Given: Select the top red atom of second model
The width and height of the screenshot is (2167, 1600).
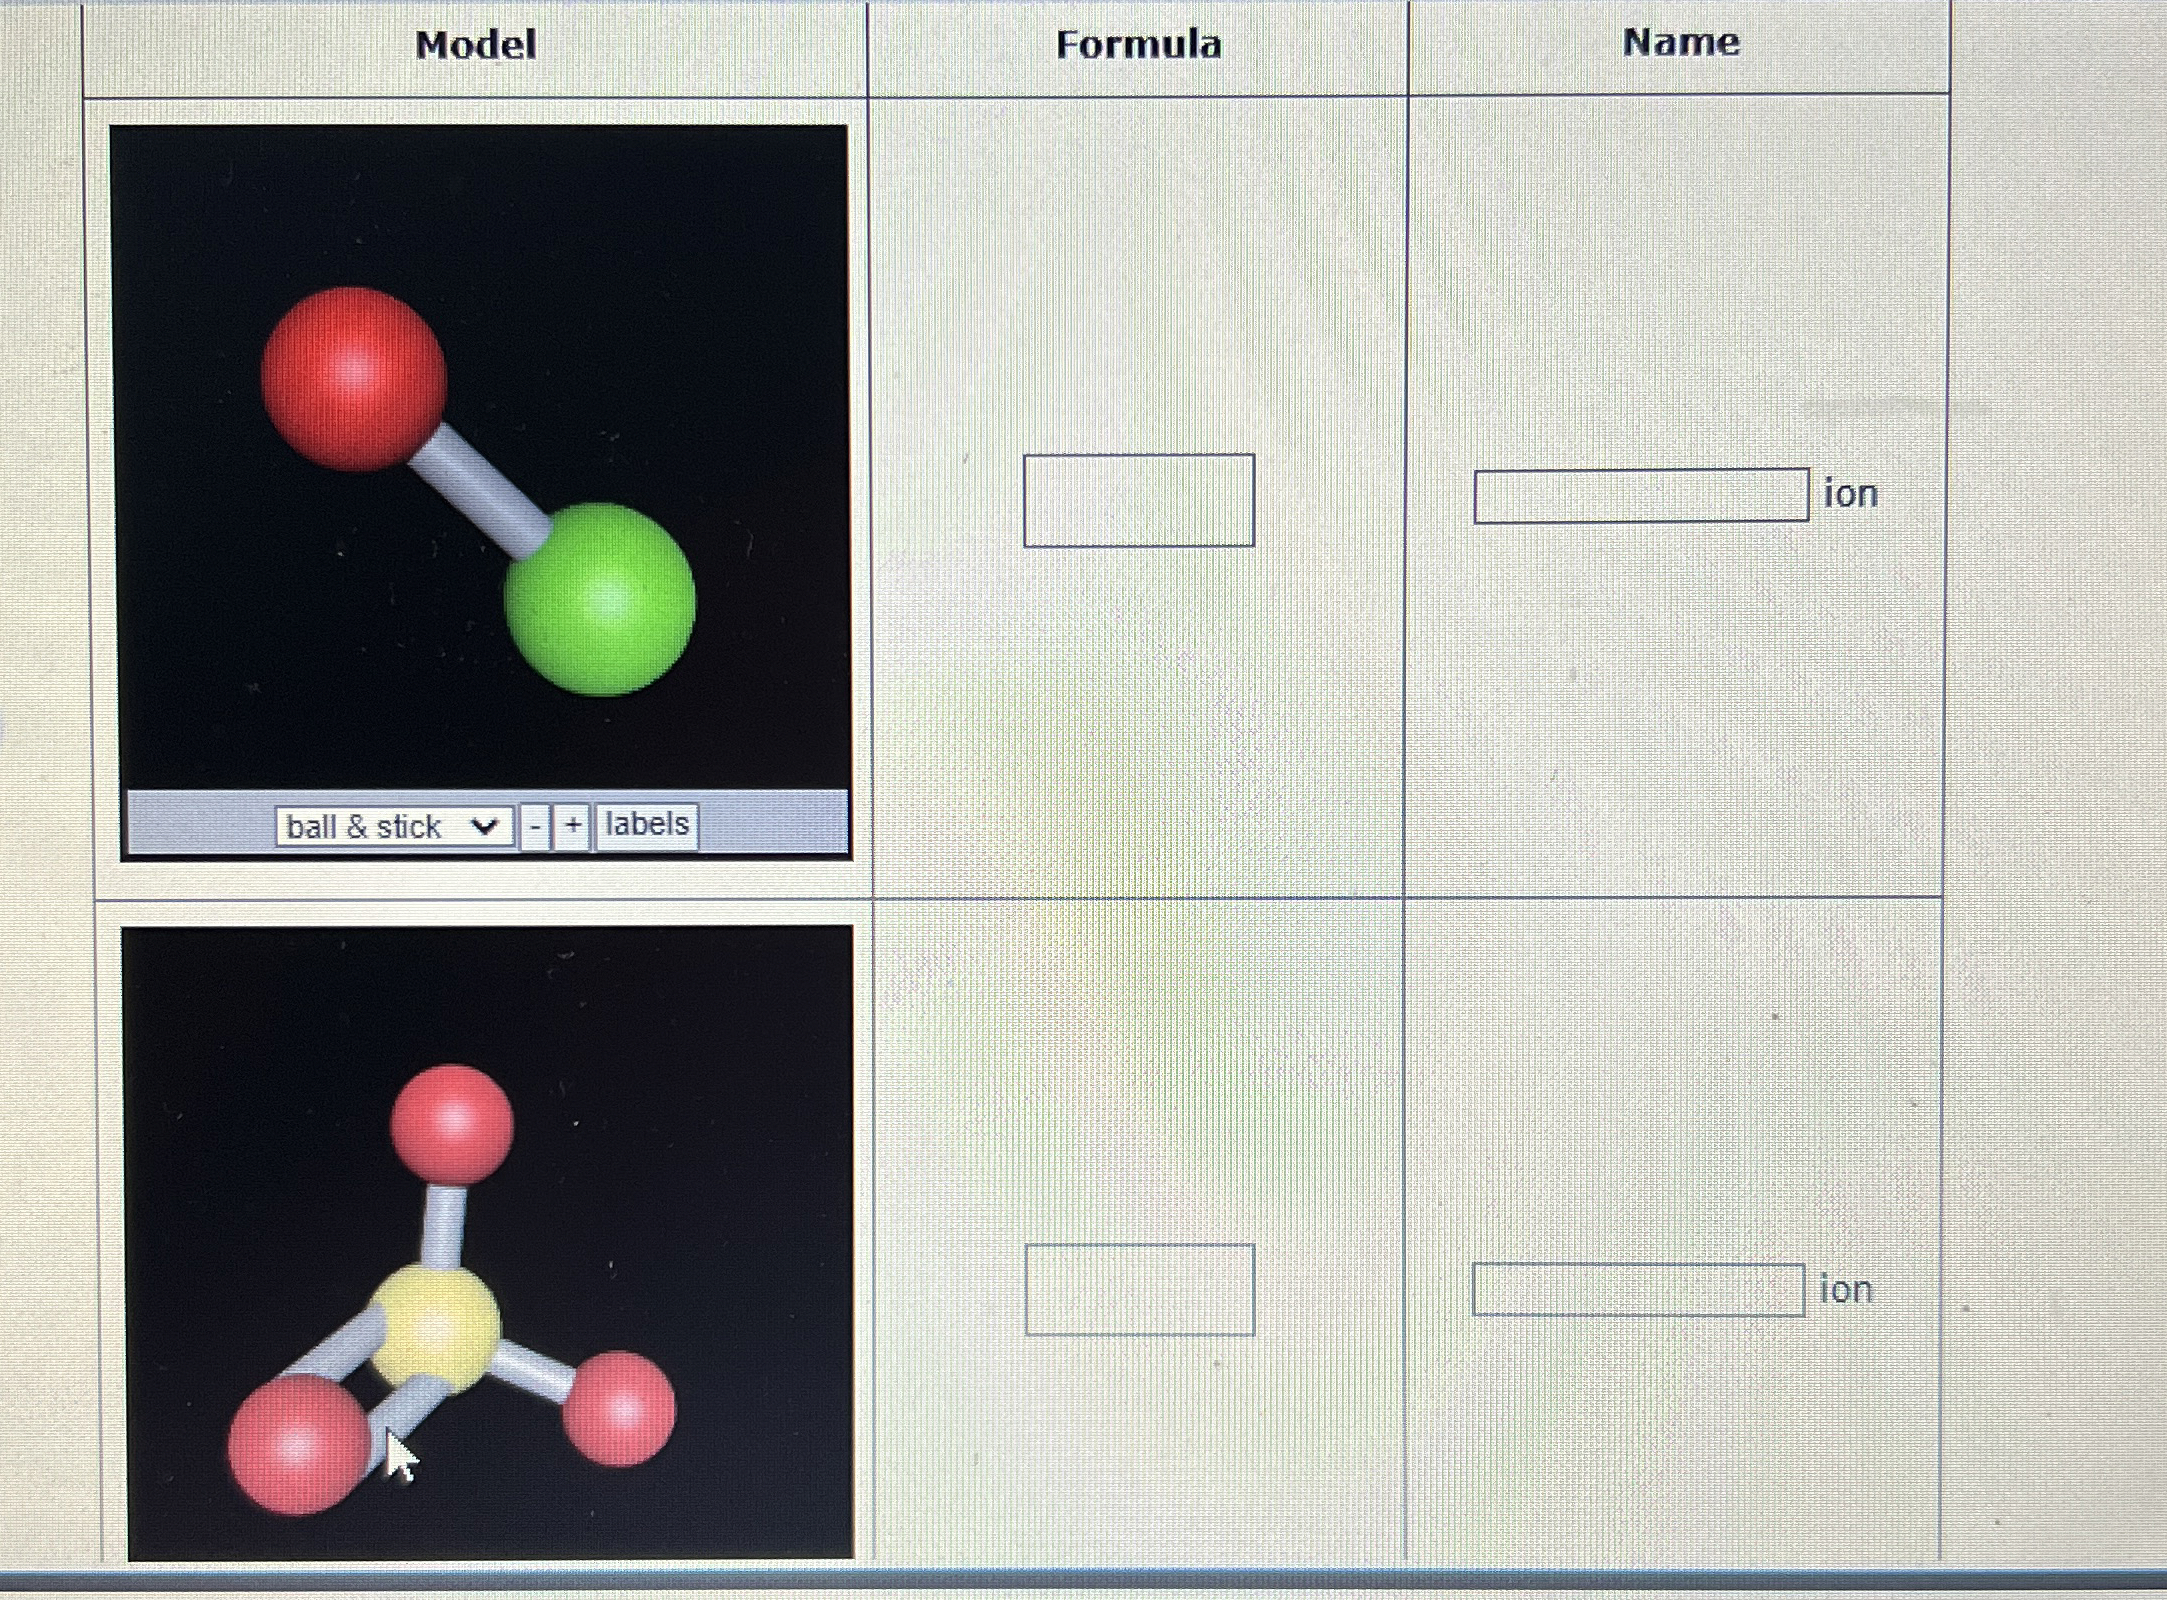Looking at the screenshot, I should point(452,1122).
